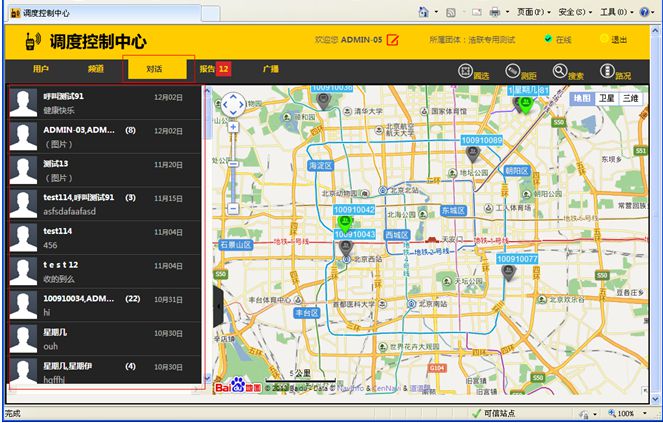Click the read mail icon in IE toolbar
Image resolution: width=663 pixels, height=423 pixels.
pos(477,12)
